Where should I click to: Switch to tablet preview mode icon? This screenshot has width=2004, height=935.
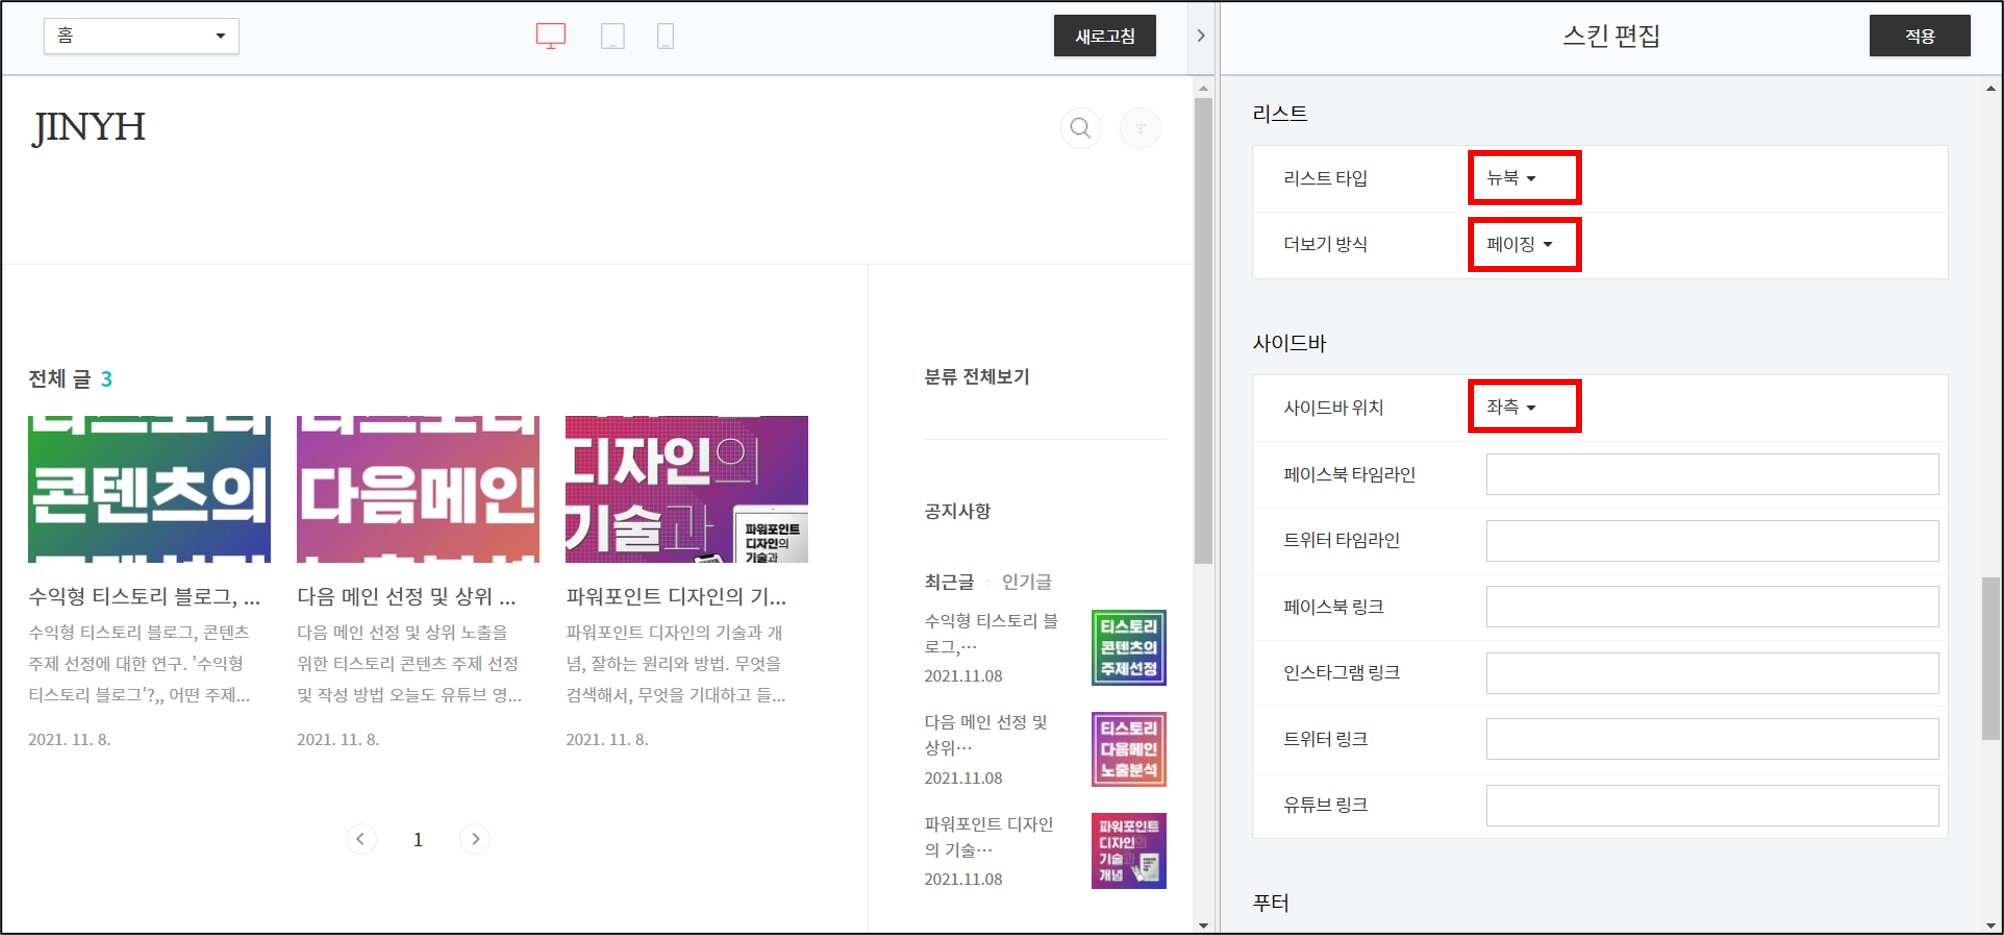[613, 36]
